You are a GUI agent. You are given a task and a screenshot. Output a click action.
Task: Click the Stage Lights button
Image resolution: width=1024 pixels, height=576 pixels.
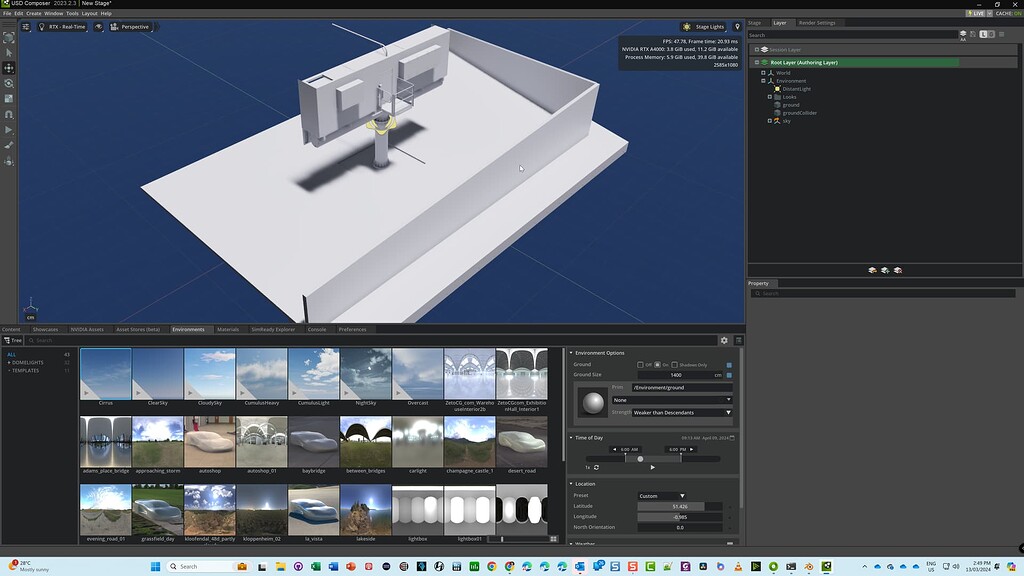pos(703,27)
